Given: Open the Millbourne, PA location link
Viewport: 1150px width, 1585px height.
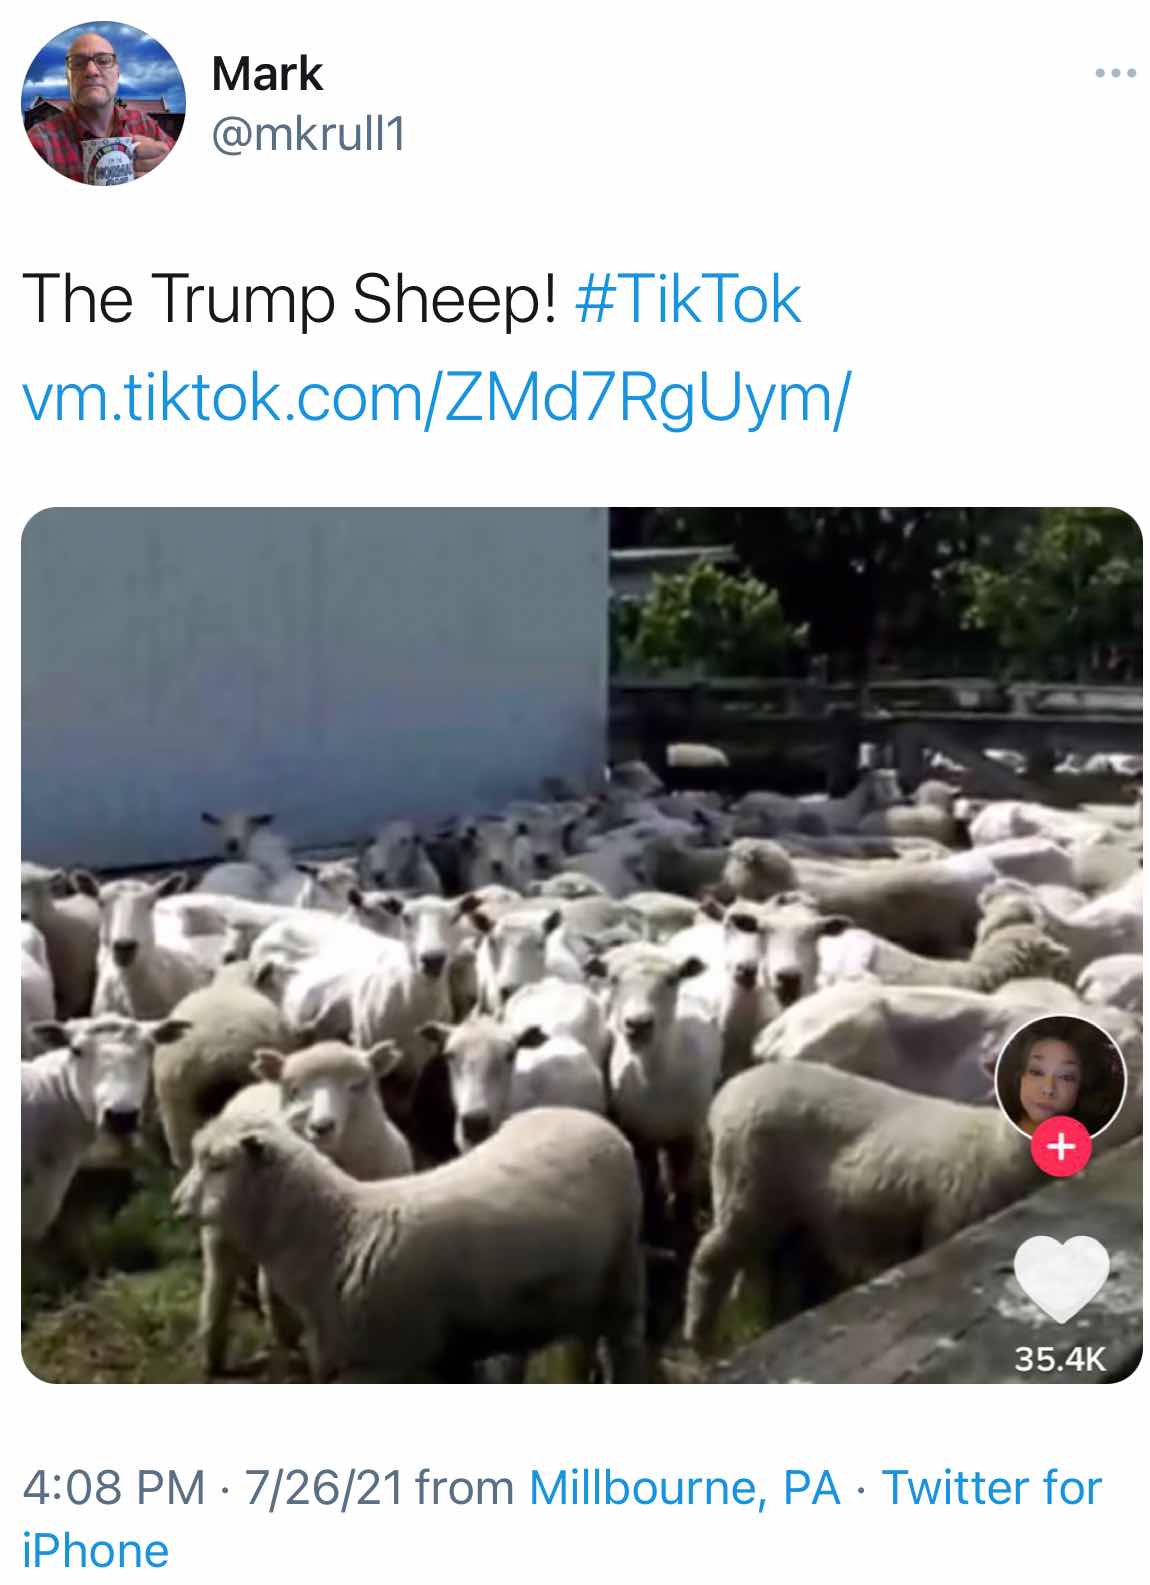Looking at the screenshot, I should pyautogui.click(x=685, y=1487).
